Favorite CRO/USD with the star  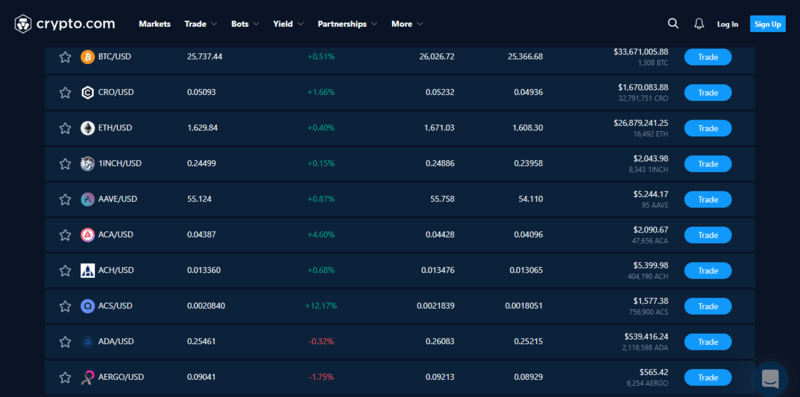tap(65, 92)
